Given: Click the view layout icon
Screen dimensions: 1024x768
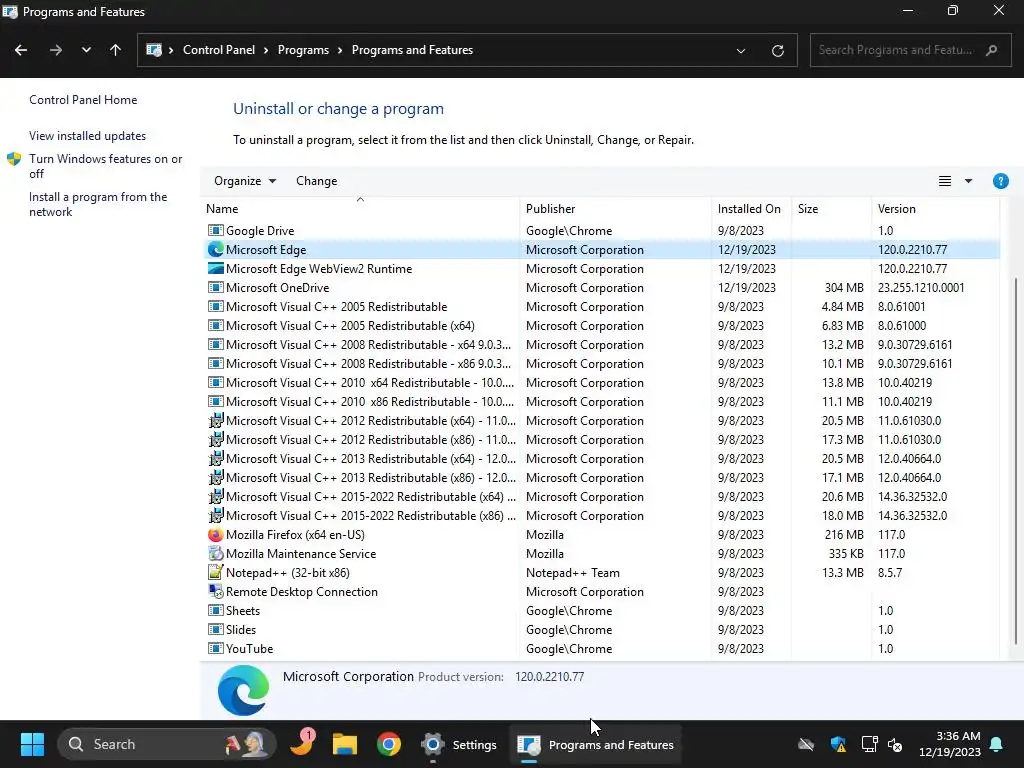Looking at the screenshot, I should (x=944, y=181).
